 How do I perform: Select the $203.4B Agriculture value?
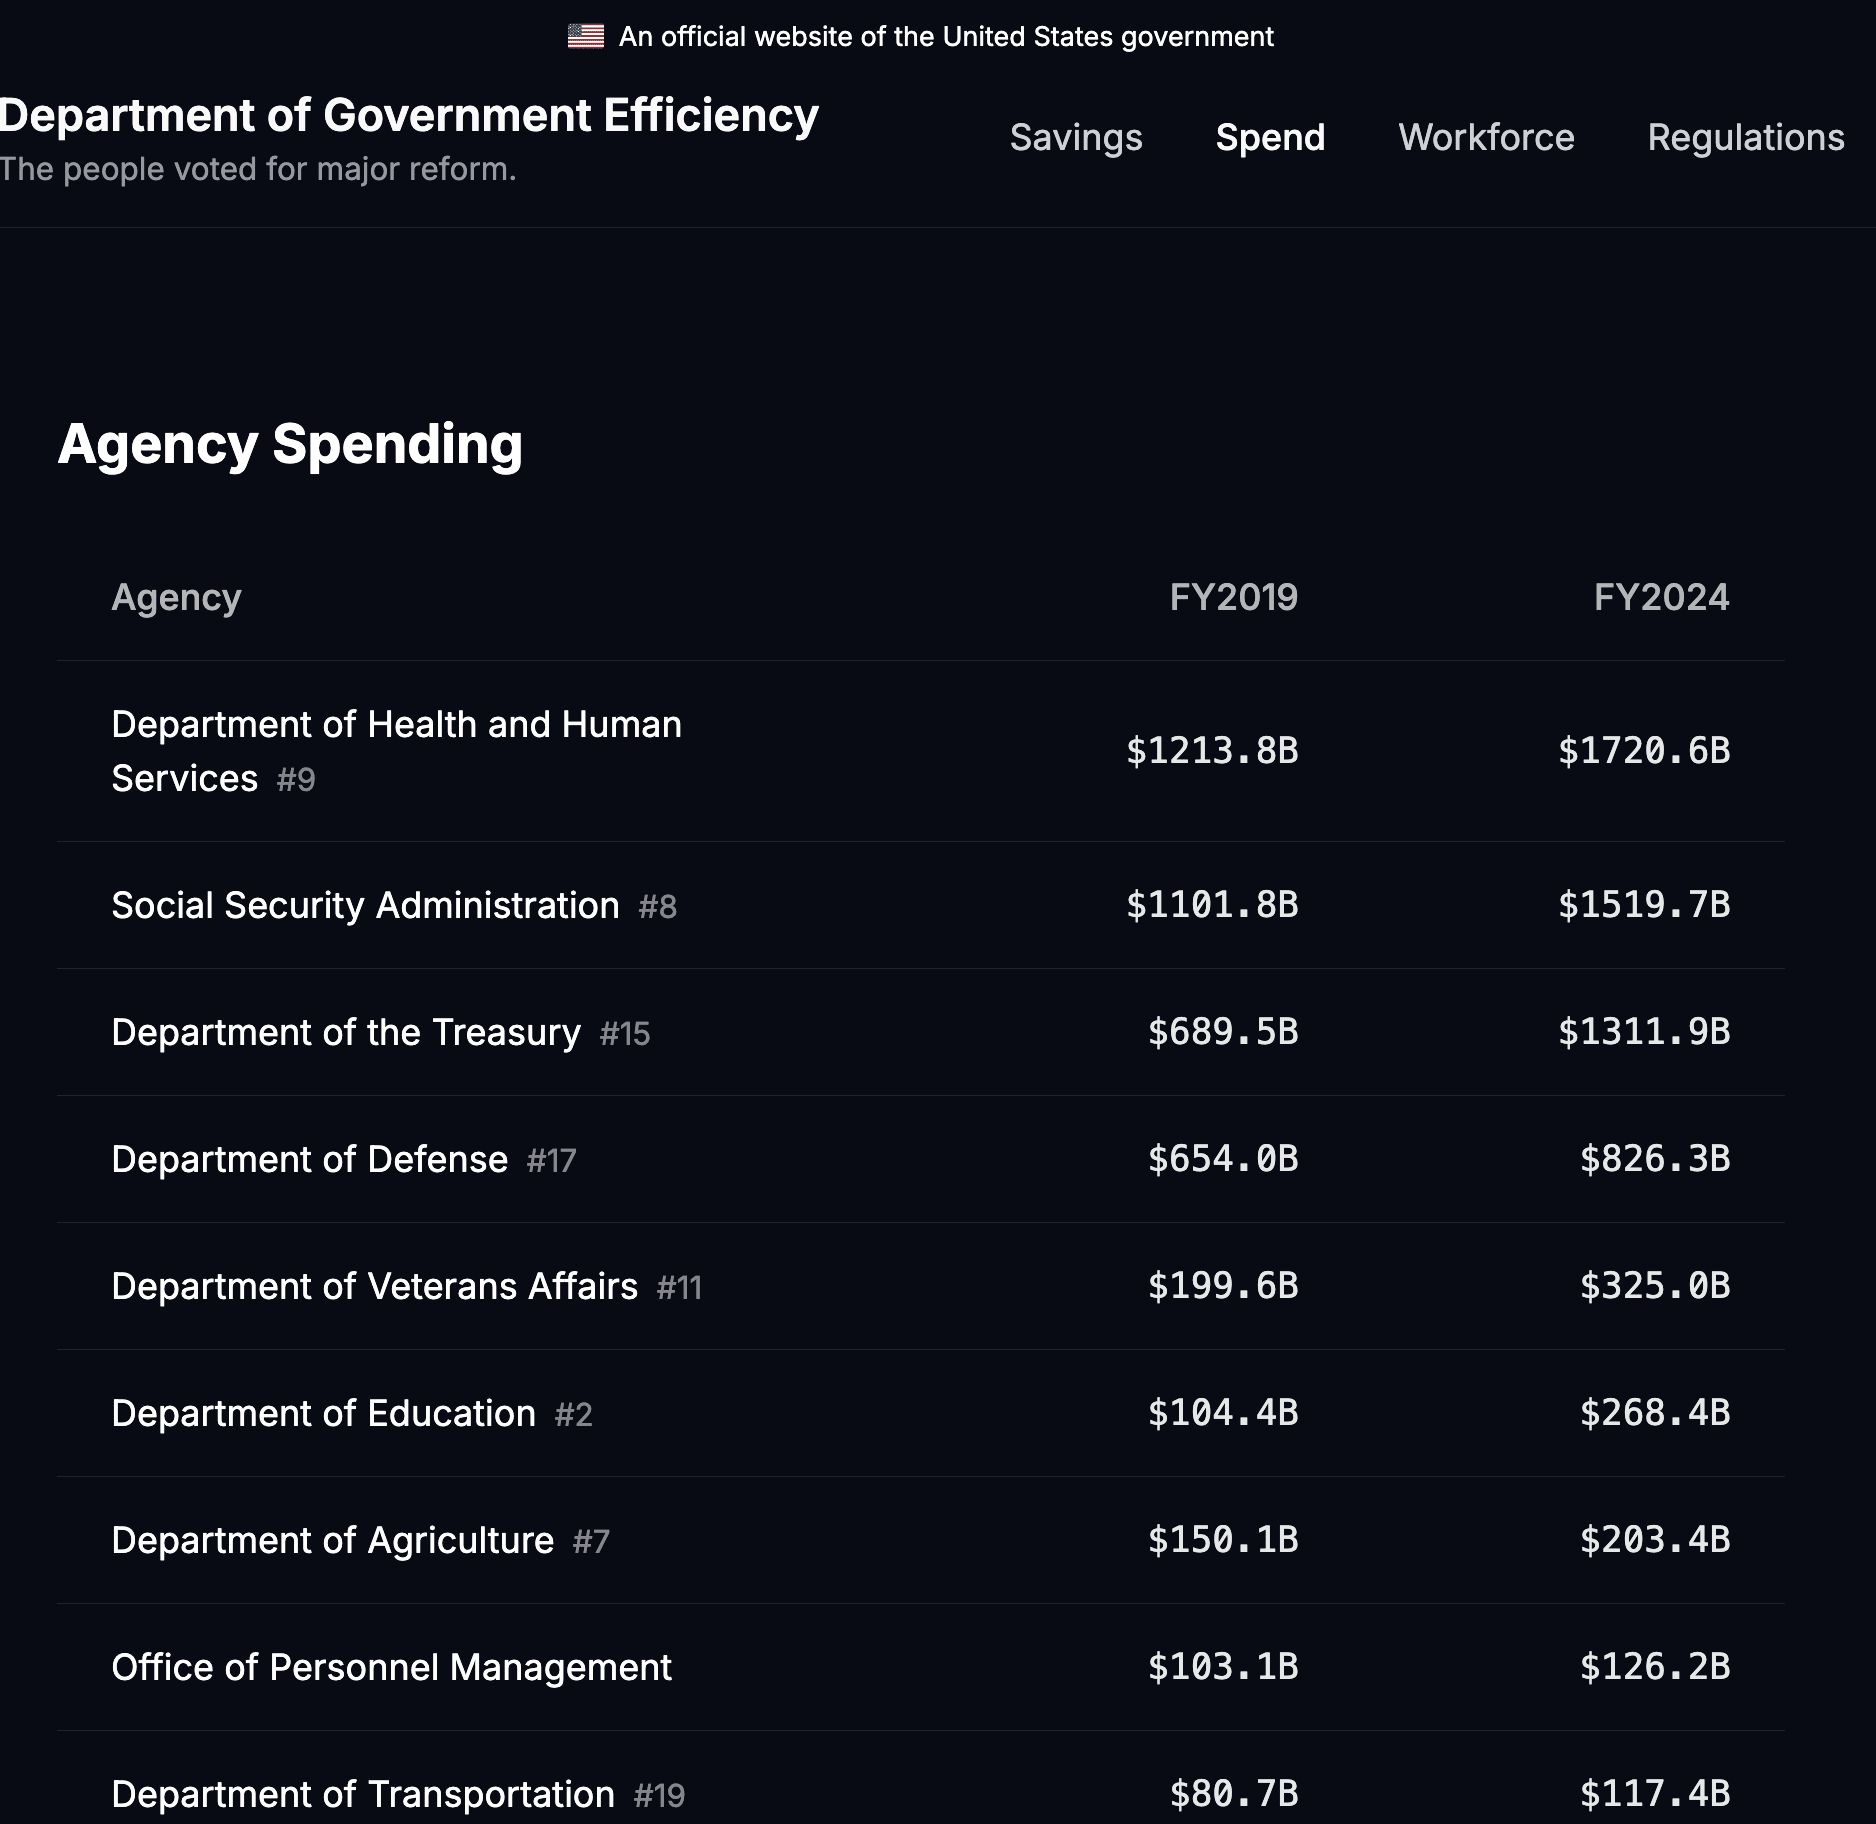pyautogui.click(x=1655, y=1540)
